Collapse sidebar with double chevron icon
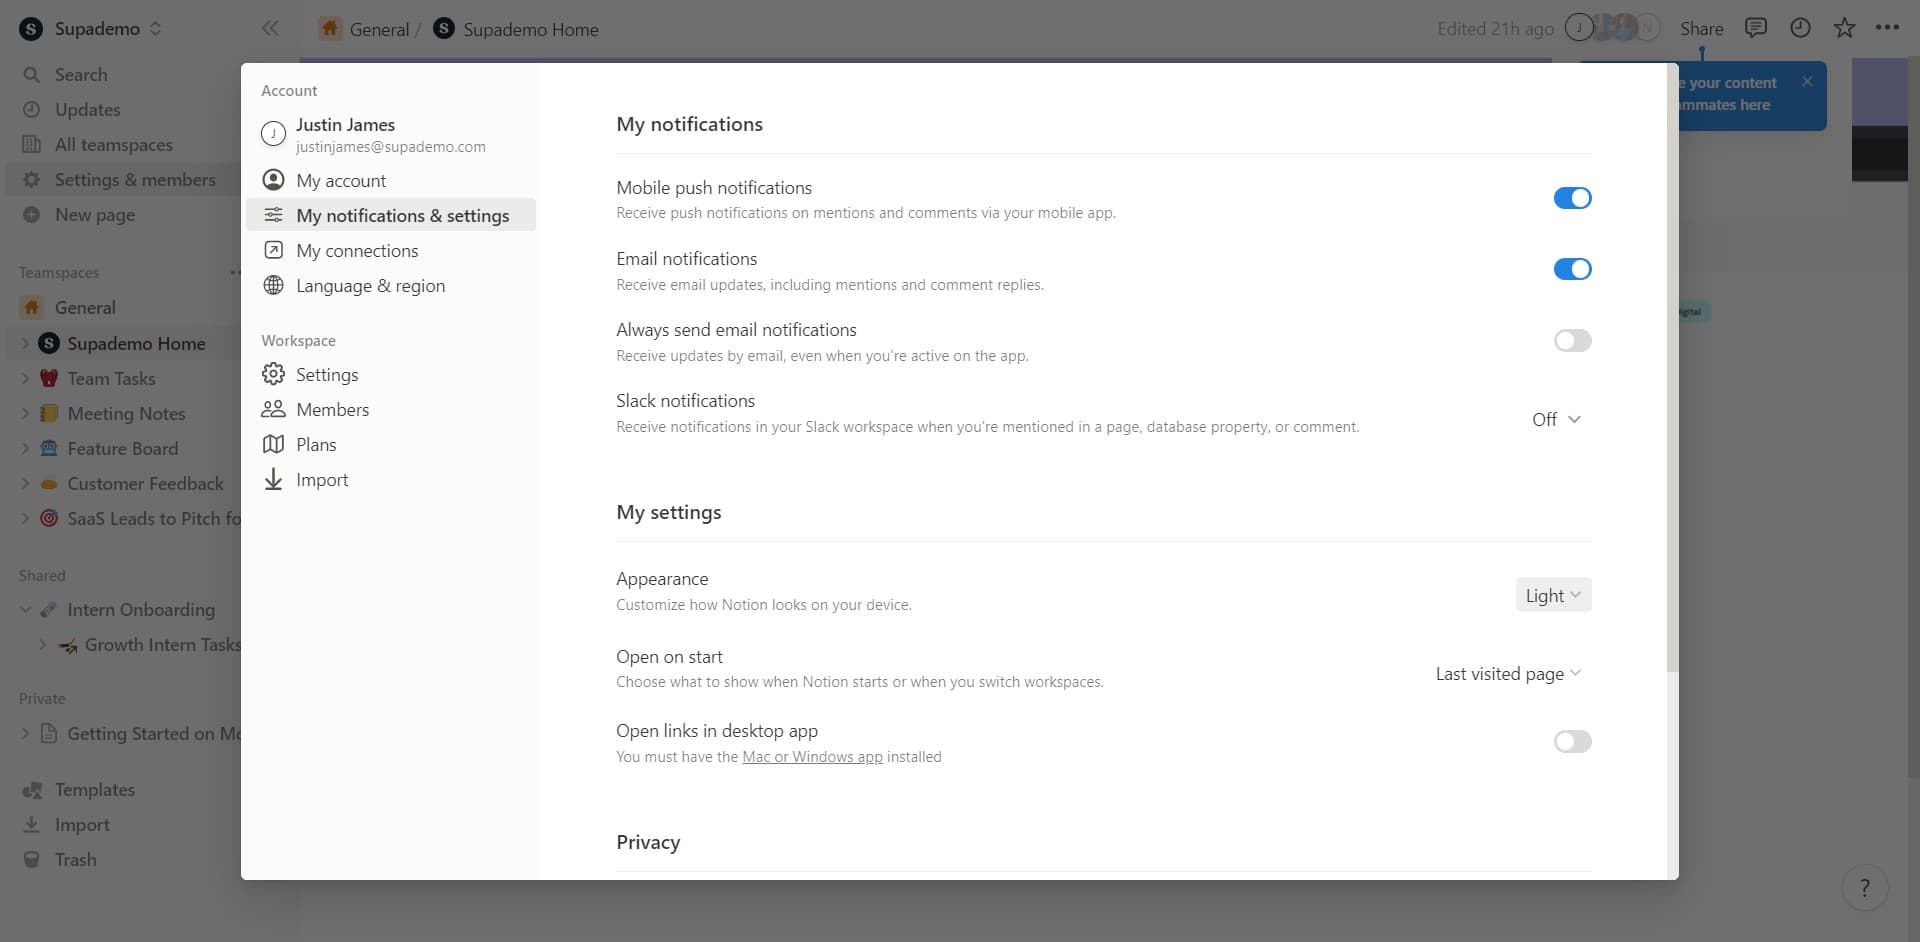Viewport: 1920px width, 942px height. coord(270,28)
